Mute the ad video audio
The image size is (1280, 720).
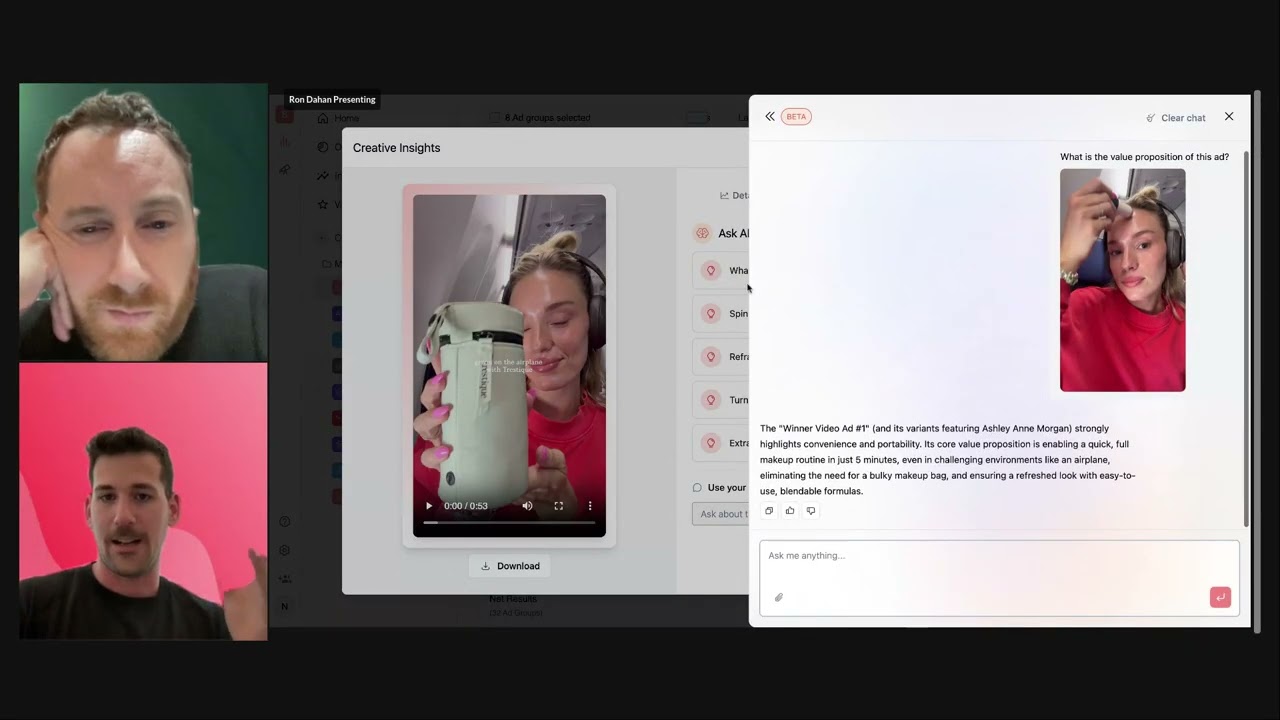pyautogui.click(x=527, y=506)
